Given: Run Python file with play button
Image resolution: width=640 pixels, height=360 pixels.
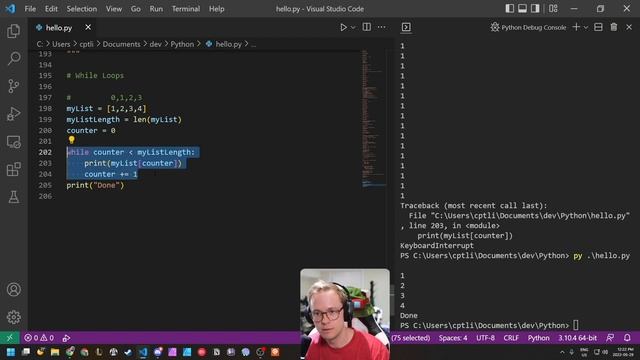Looking at the screenshot, I should click(x=343, y=27).
